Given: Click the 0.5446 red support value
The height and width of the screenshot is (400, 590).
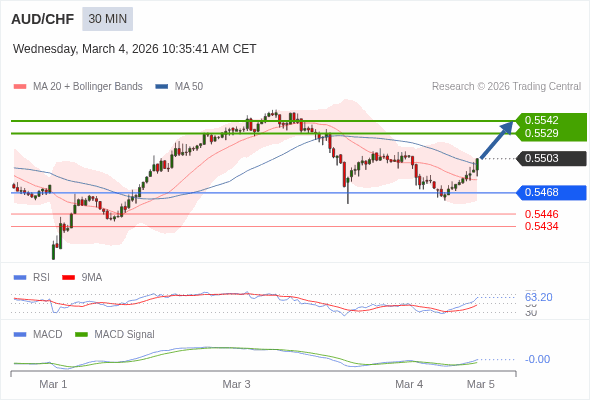Looking at the screenshot, I should pyautogui.click(x=541, y=214).
